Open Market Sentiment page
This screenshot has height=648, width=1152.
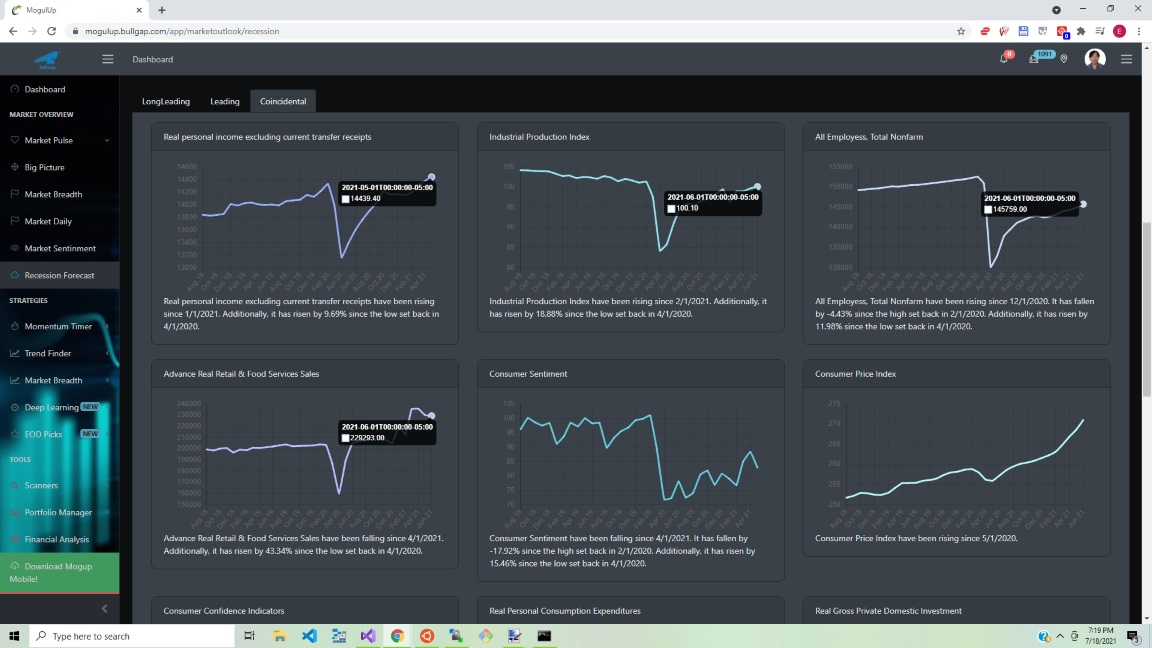[60, 248]
